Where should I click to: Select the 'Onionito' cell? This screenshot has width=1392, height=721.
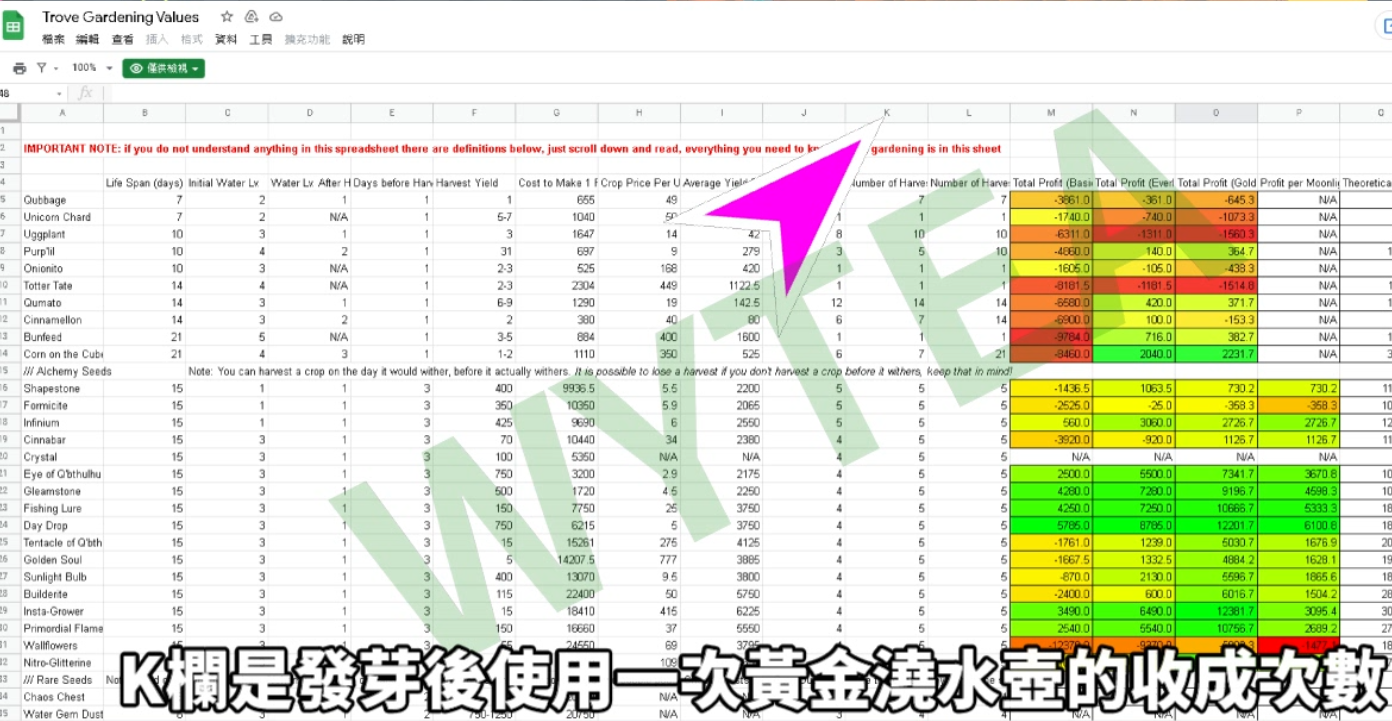[x=62, y=268]
